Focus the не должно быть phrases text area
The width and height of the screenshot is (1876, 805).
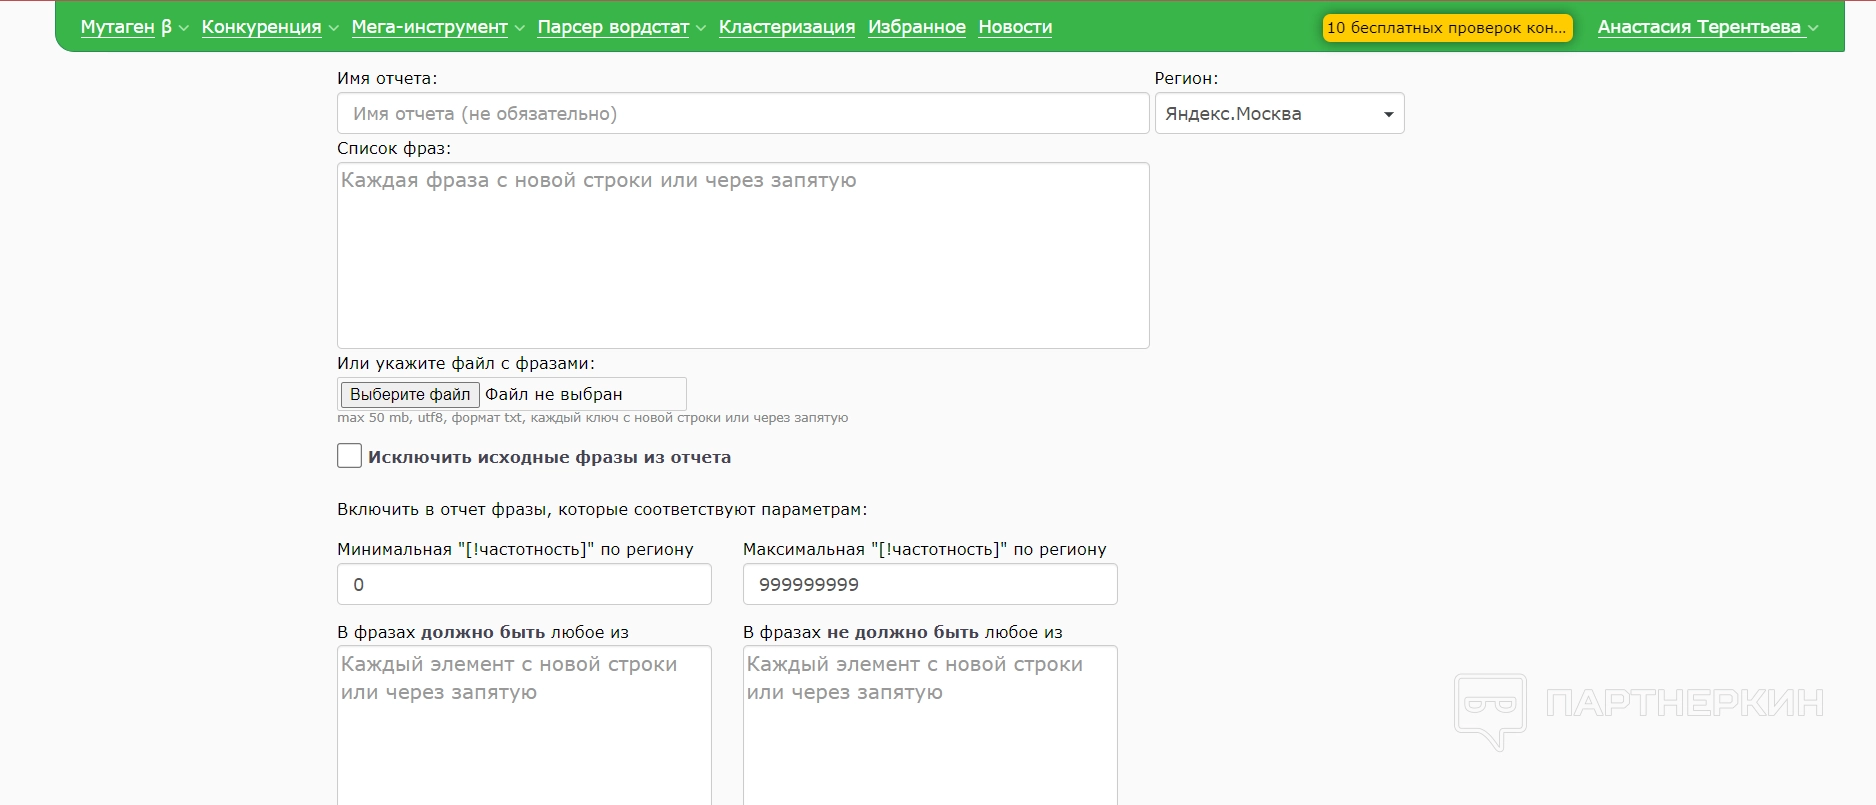click(x=930, y=725)
